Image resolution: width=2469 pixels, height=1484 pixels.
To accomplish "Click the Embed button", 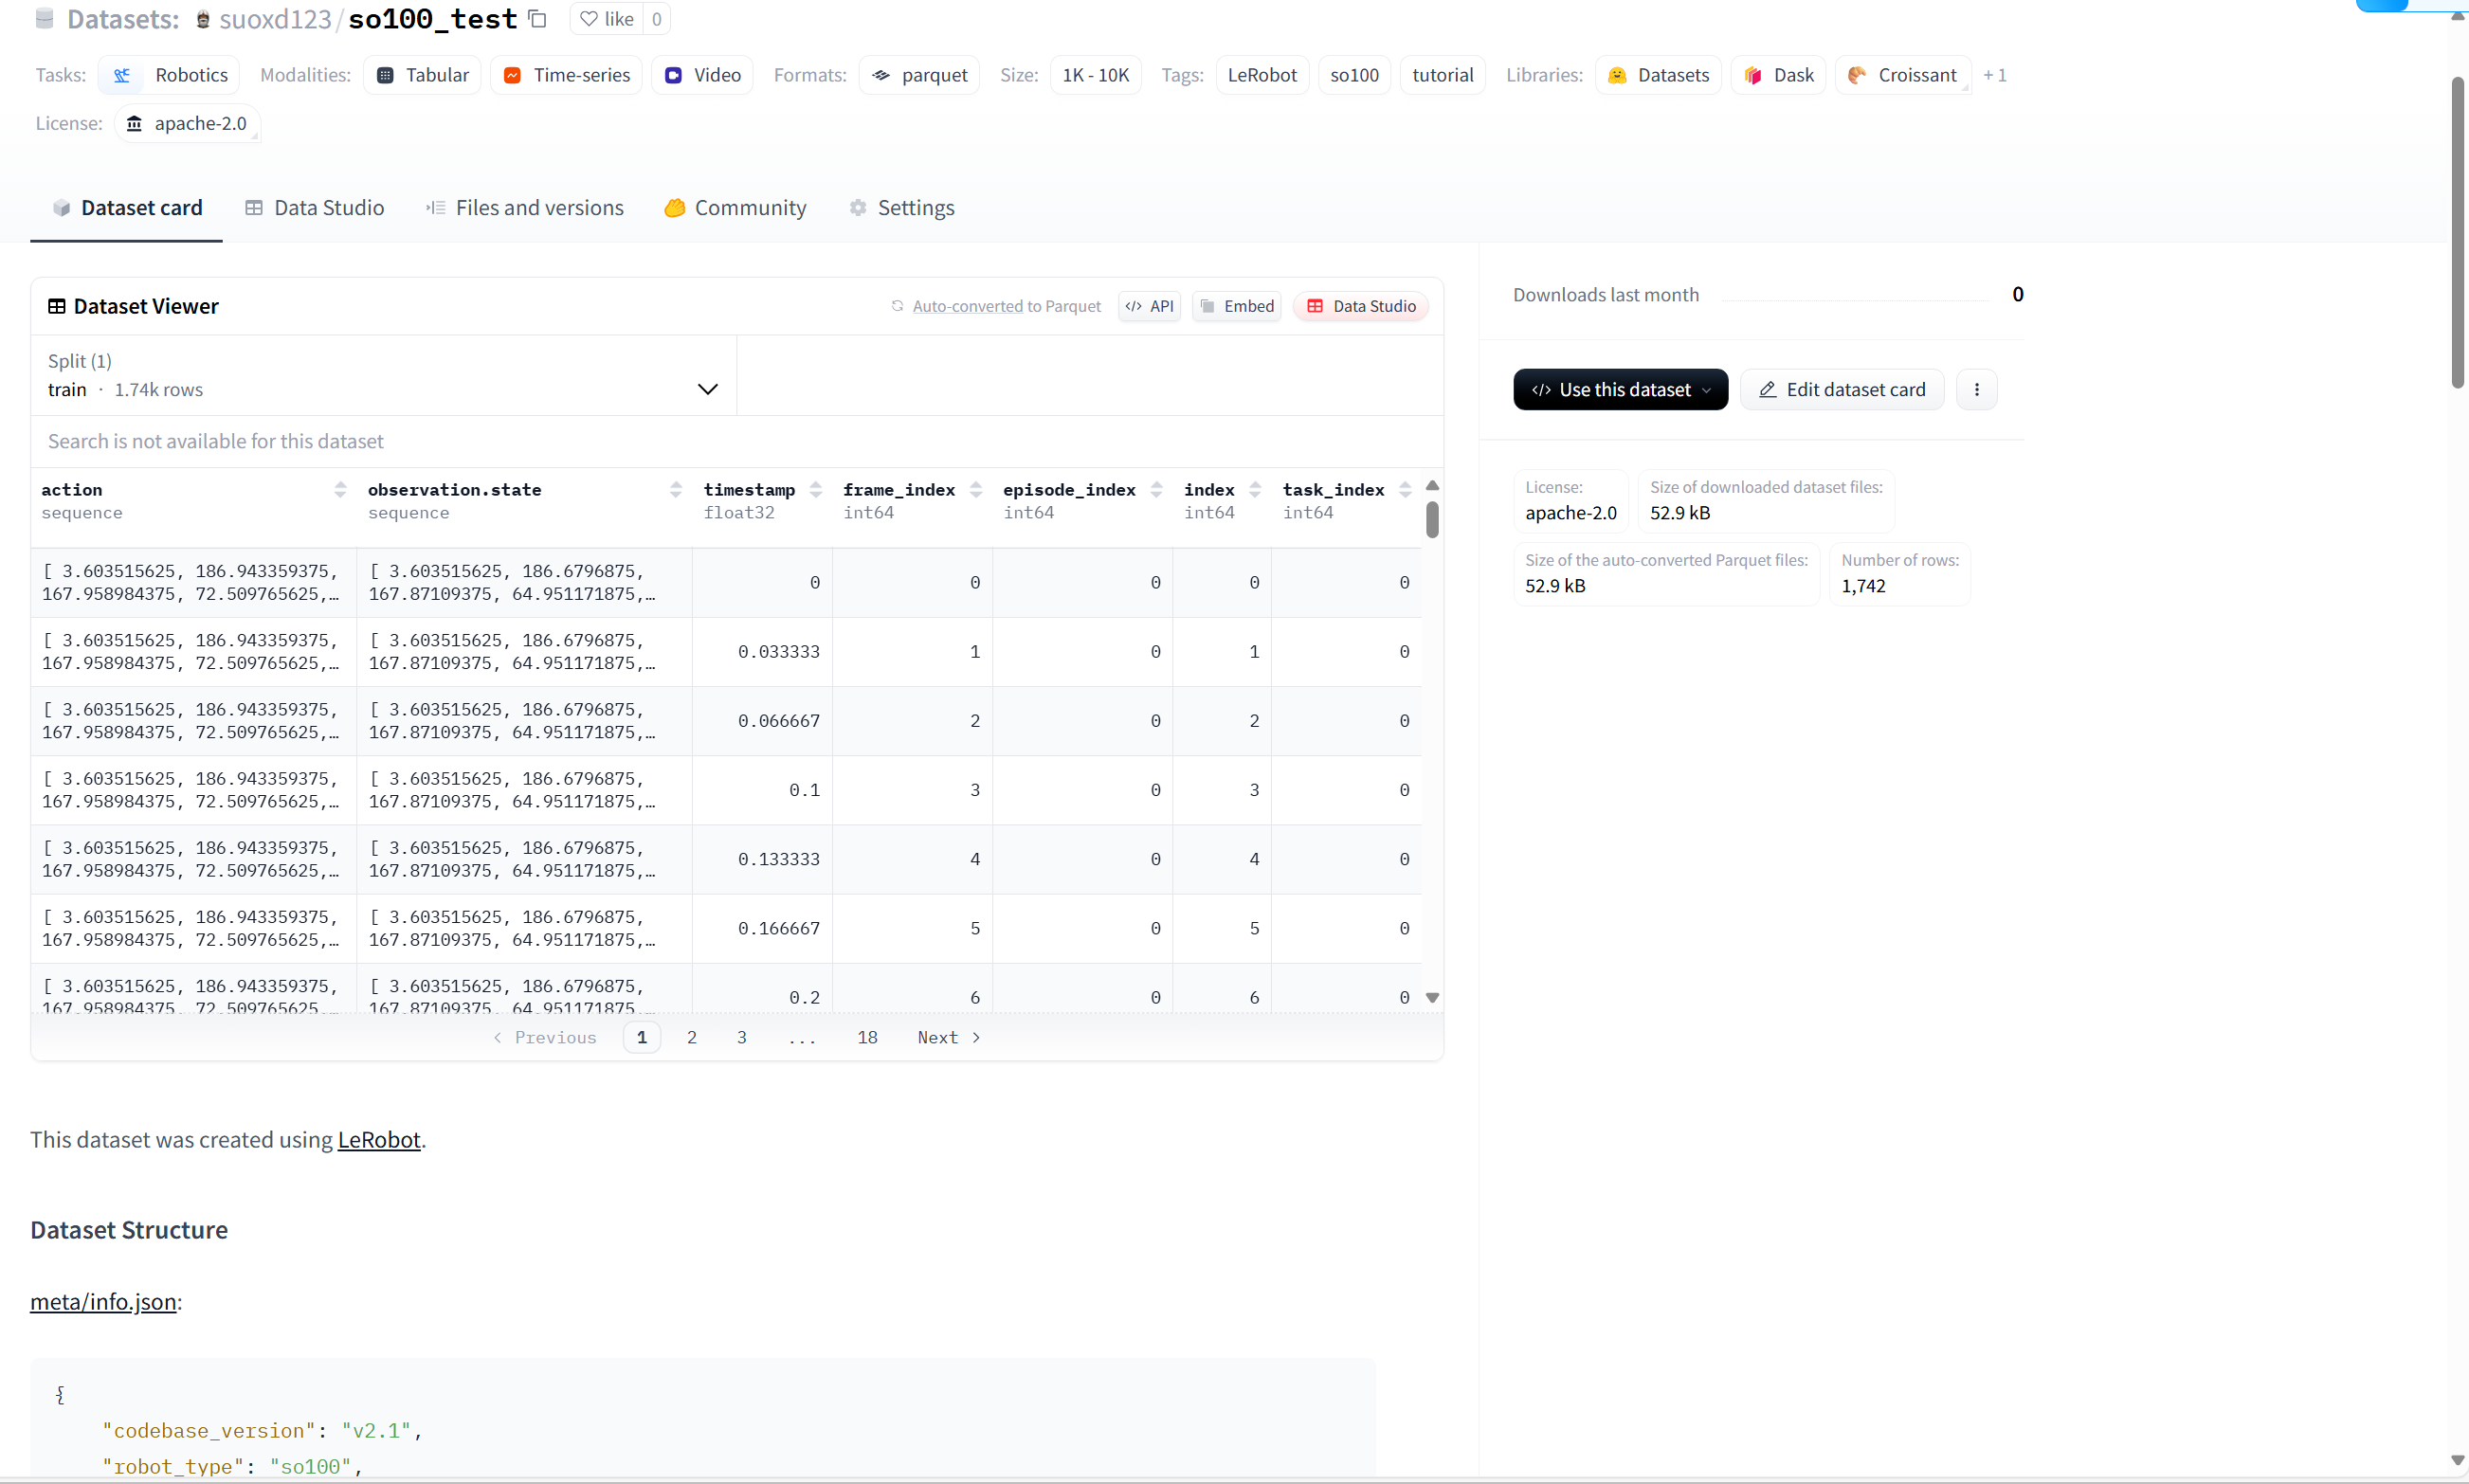I will [x=1237, y=306].
